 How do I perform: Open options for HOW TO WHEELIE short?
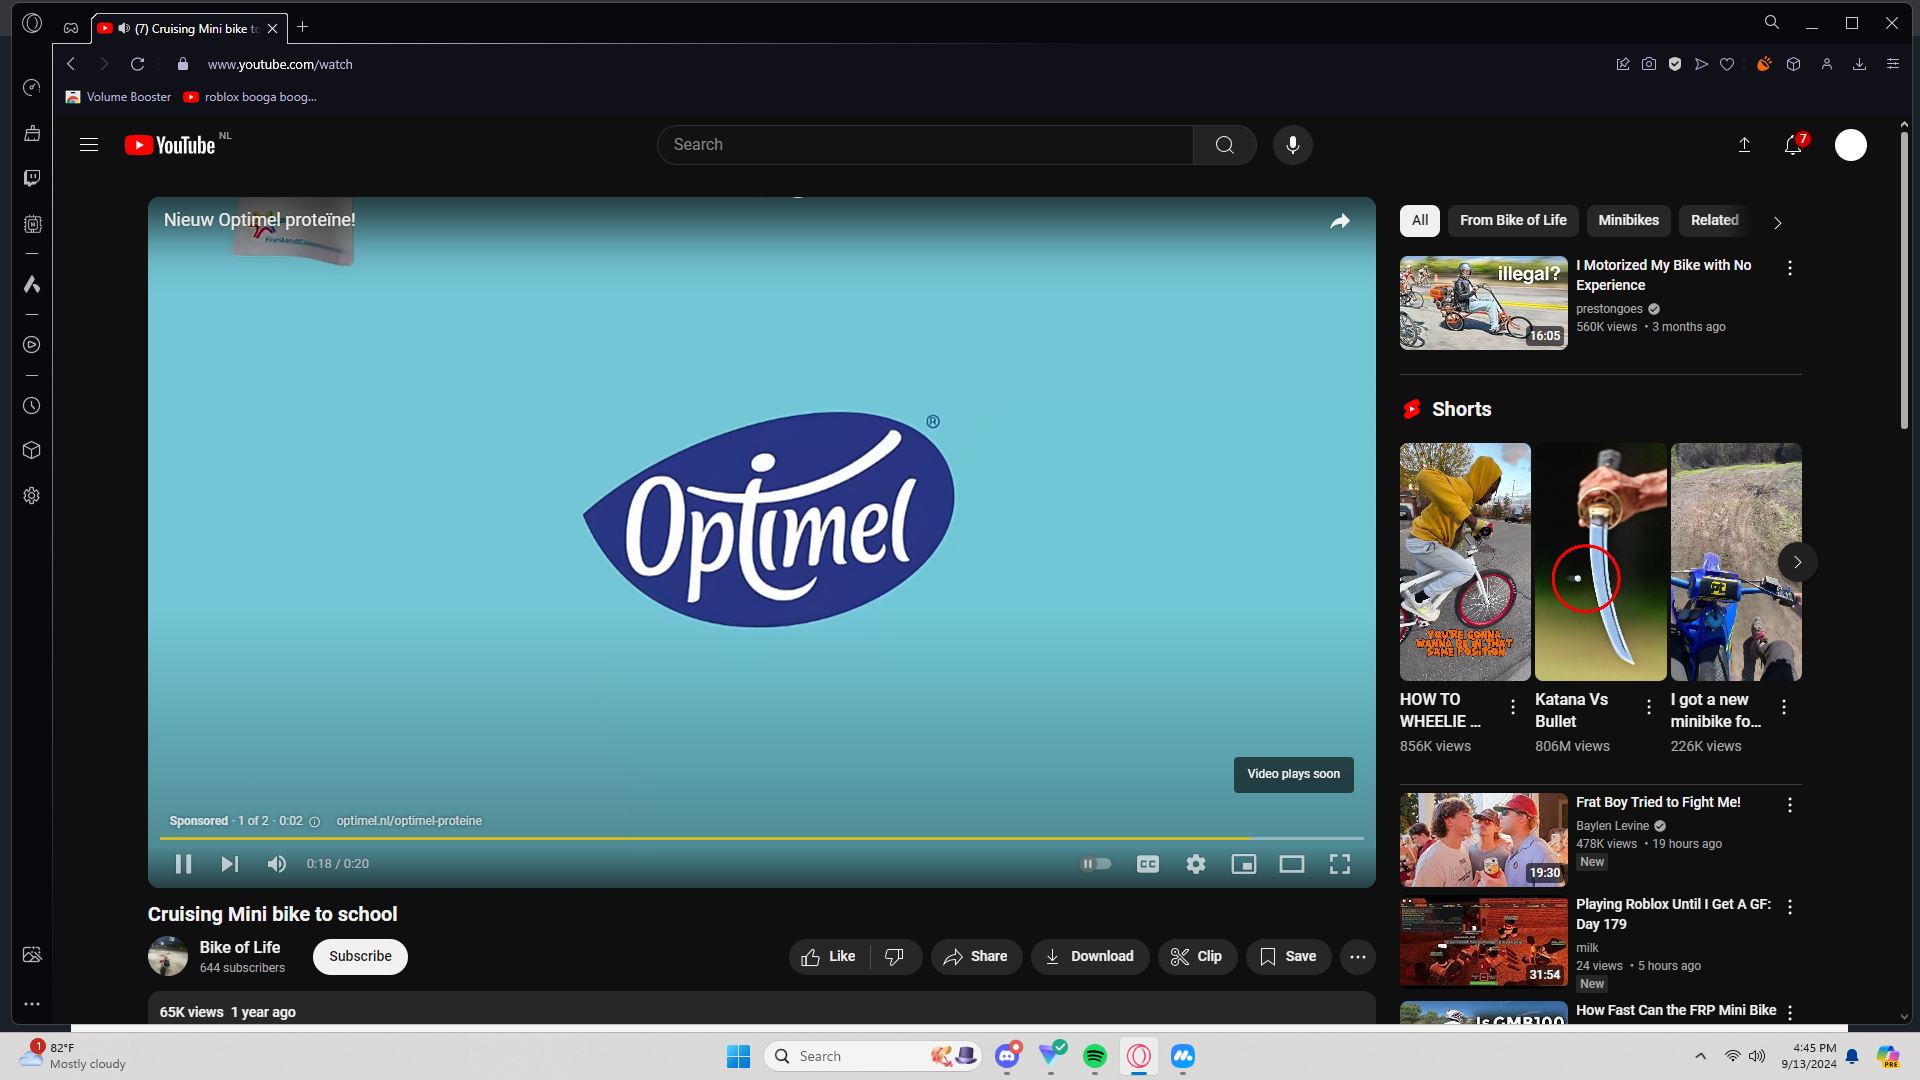coord(1513,707)
